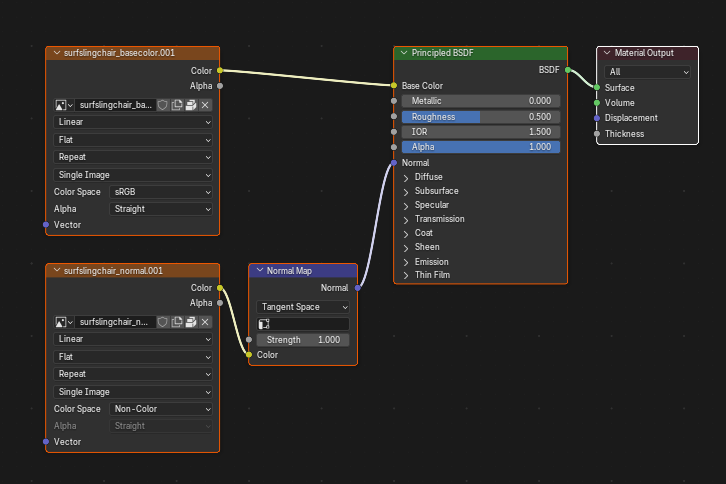Collapse the surfslingchair_basecolor.001 node
Screen dimensions: 726x484
[x=57, y=53]
